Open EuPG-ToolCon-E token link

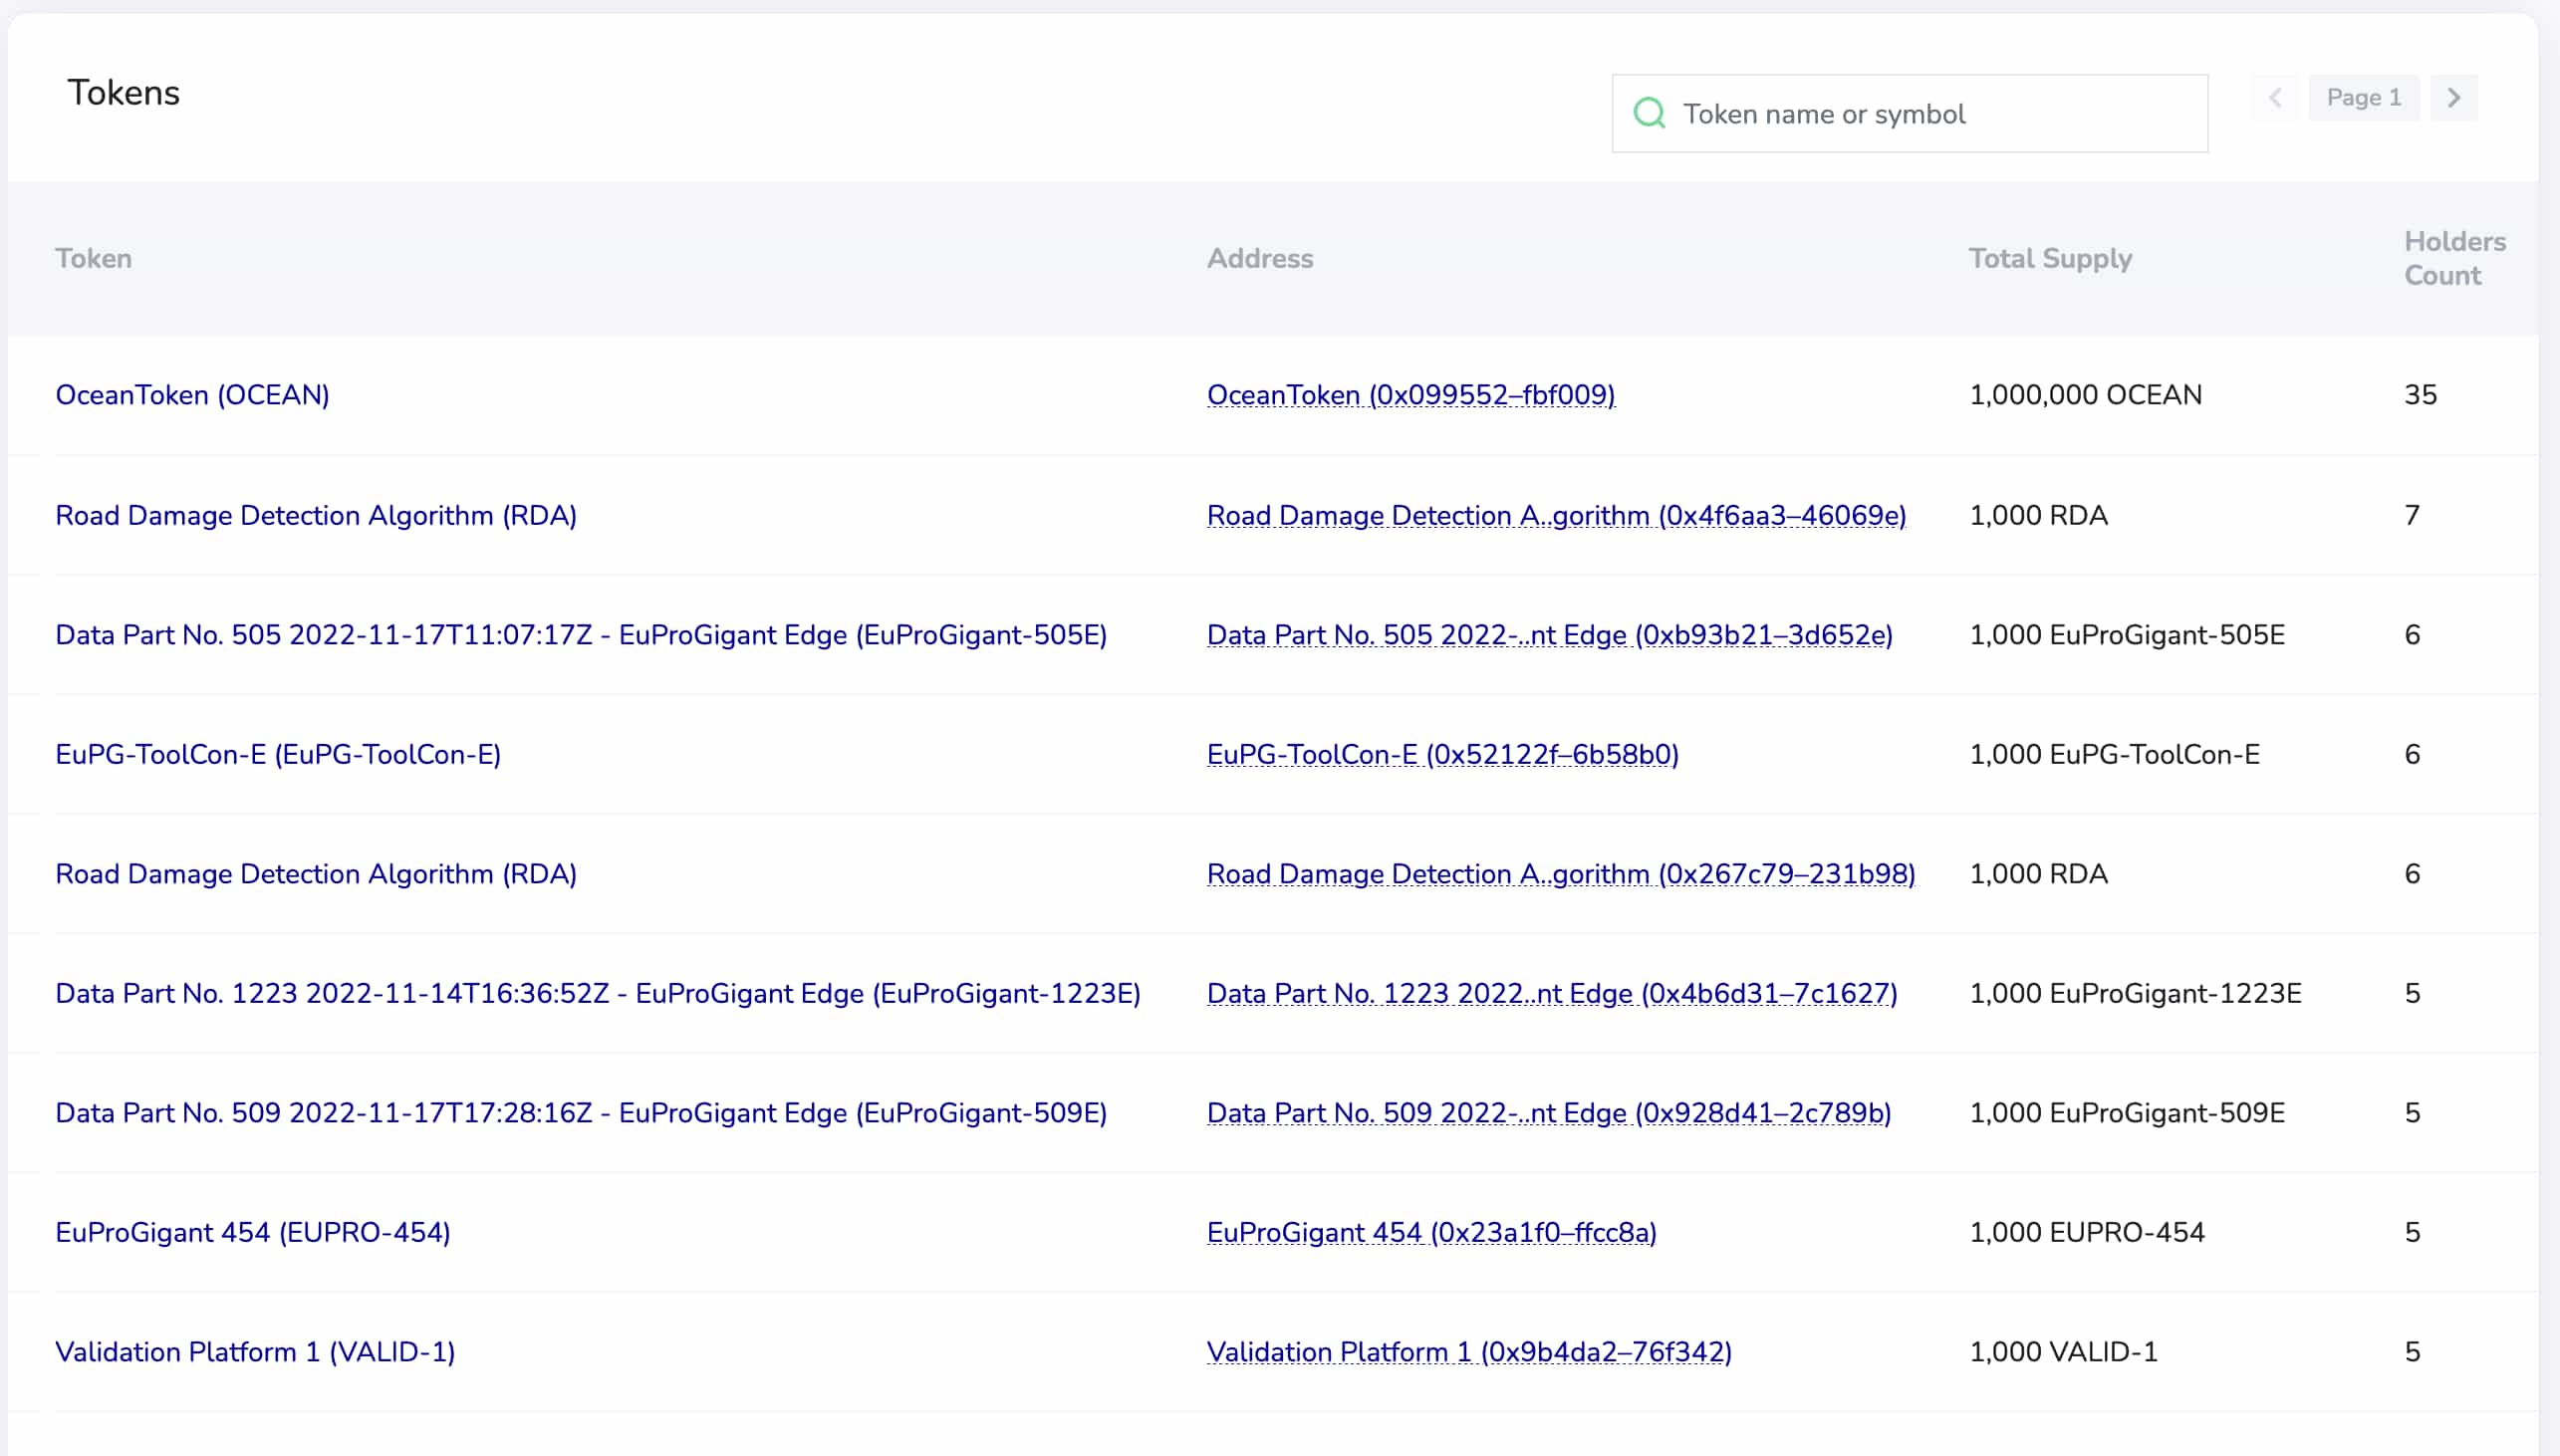pos(278,754)
